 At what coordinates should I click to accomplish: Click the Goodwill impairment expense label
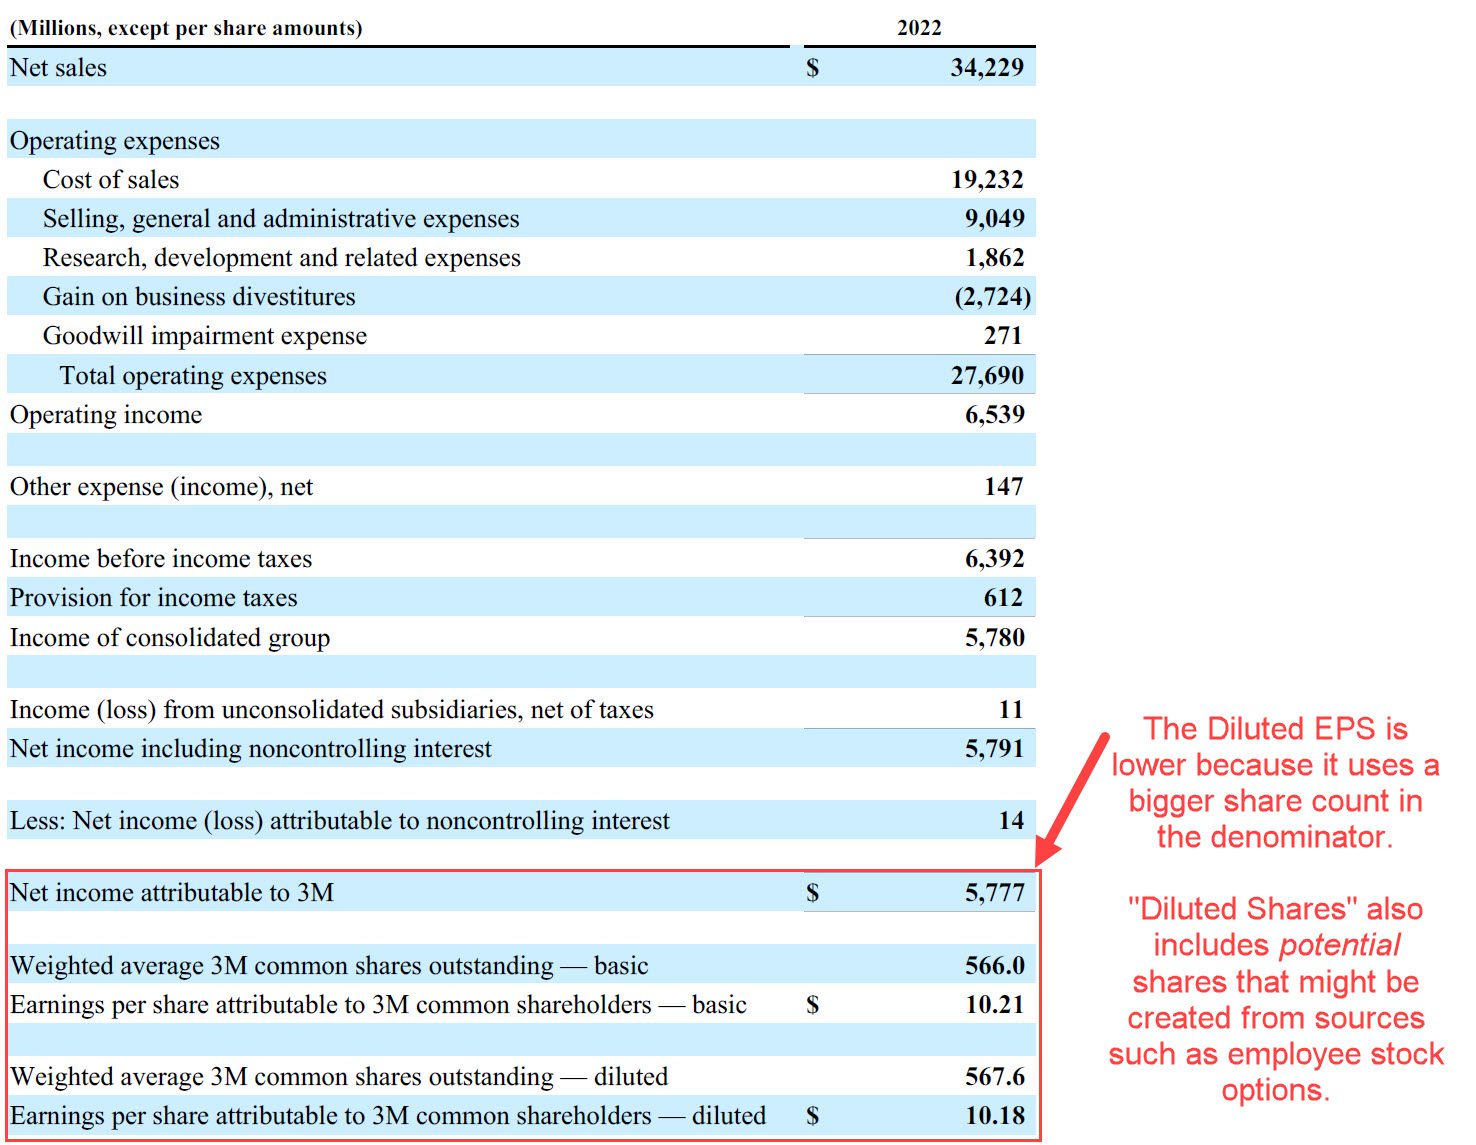coord(204,336)
